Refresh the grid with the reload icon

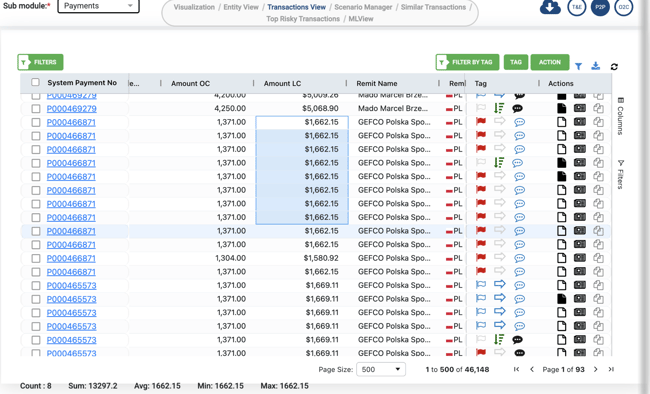[x=614, y=66]
